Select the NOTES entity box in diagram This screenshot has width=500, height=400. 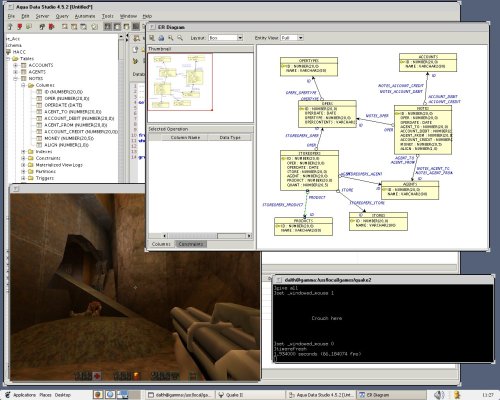point(423,130)
